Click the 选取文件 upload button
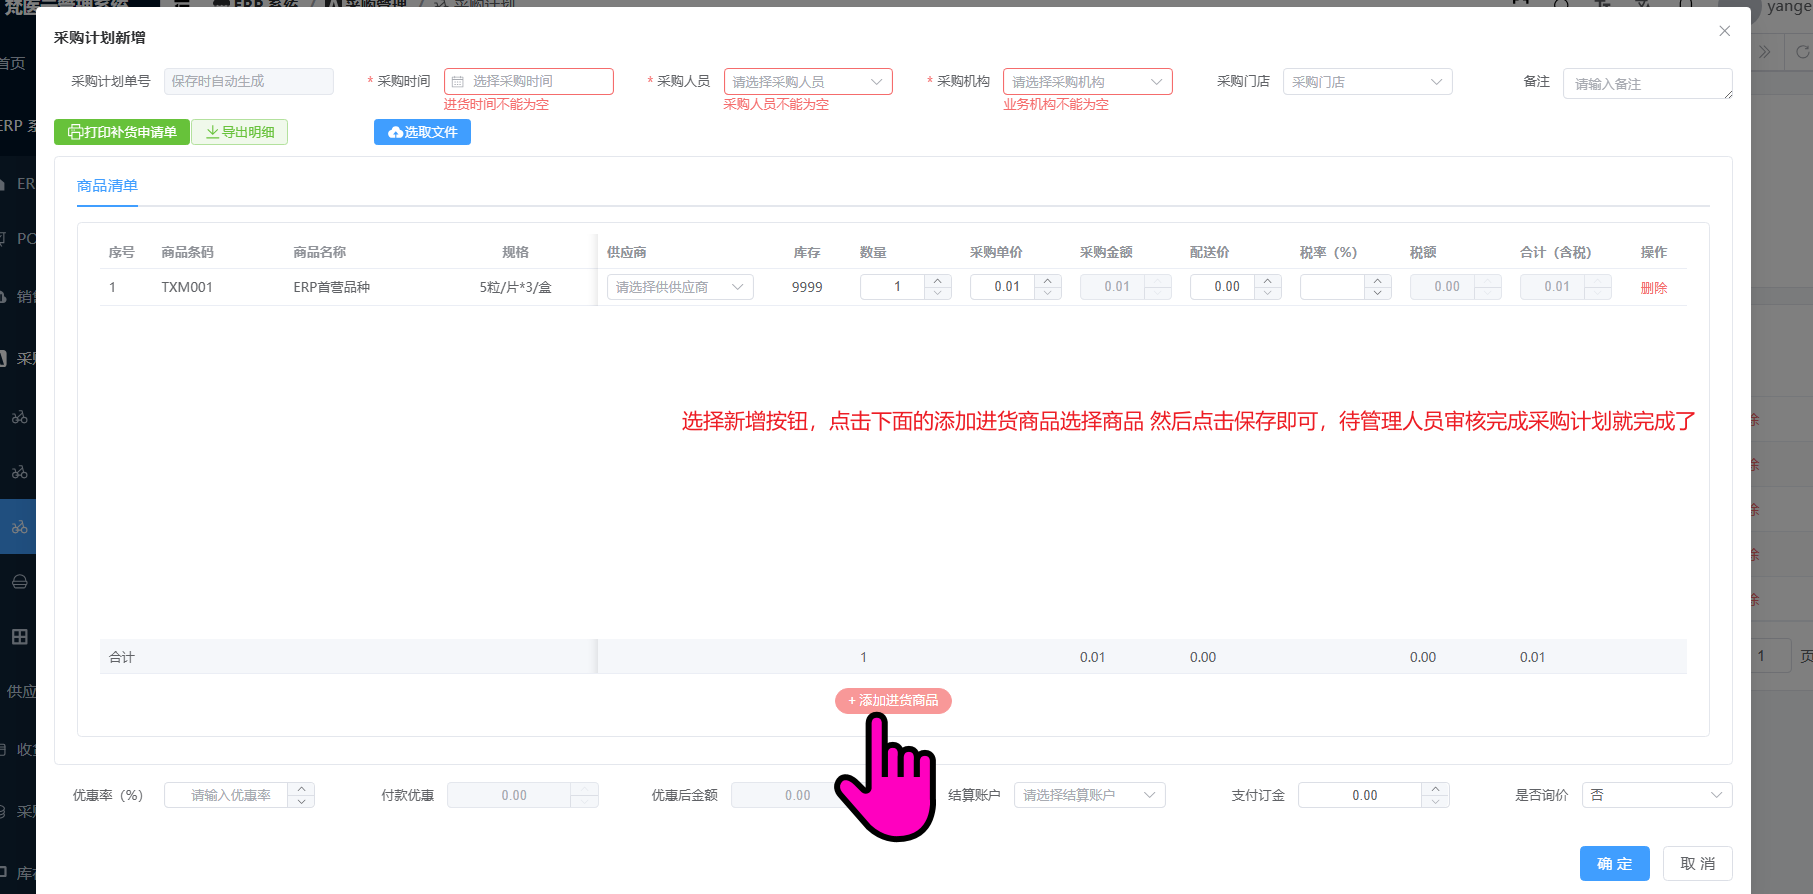This screenshot has width=1813, height=894. (x=422, y=132)
